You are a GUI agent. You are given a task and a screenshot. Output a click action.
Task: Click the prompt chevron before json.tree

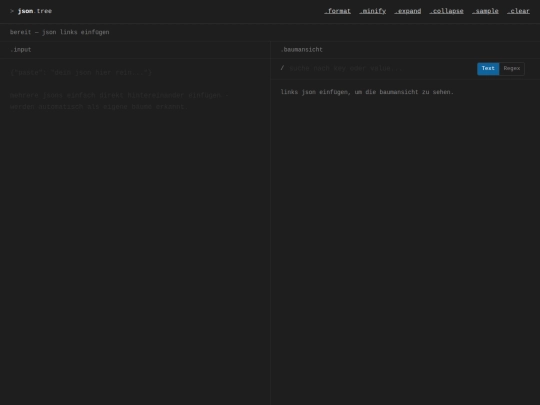click(x=12, y=11)
